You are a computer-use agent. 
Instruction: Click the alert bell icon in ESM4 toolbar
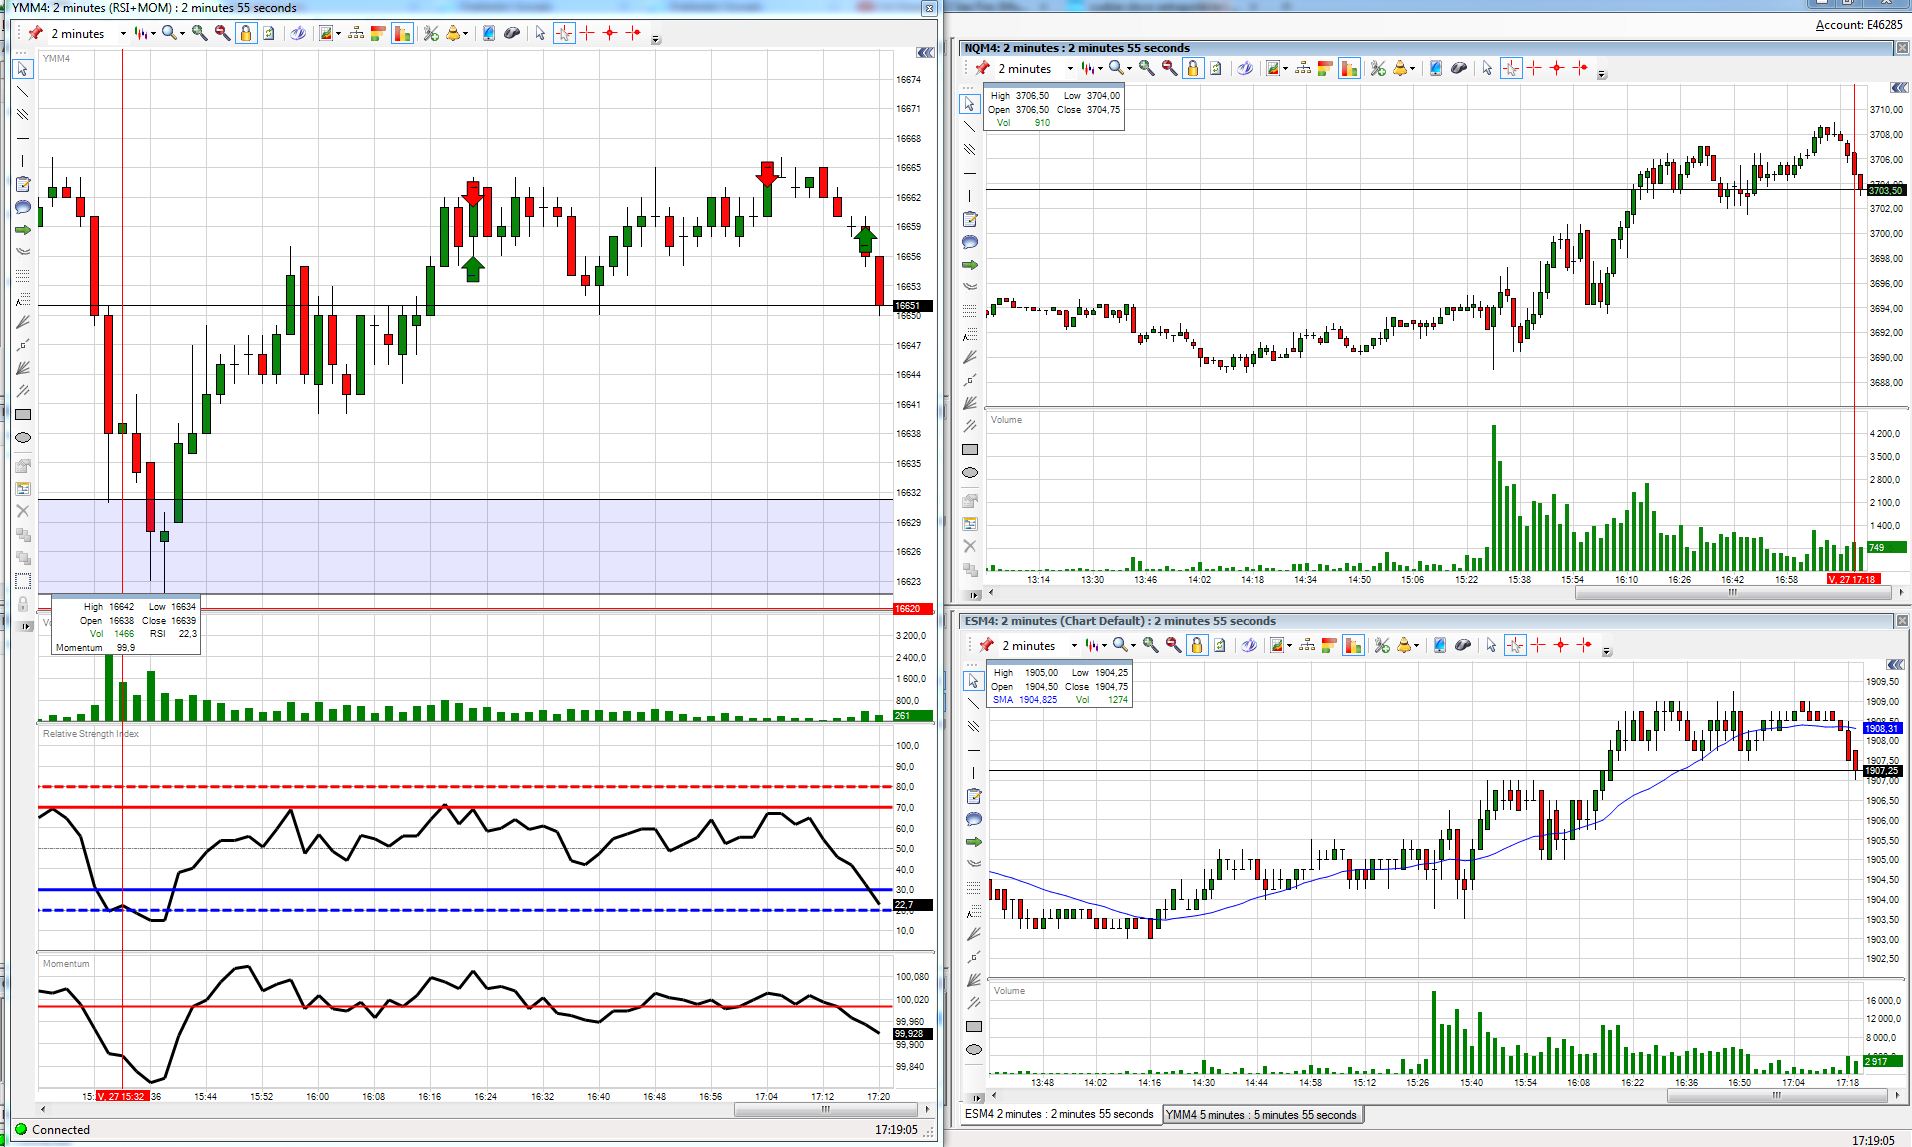coord(1405,646)
